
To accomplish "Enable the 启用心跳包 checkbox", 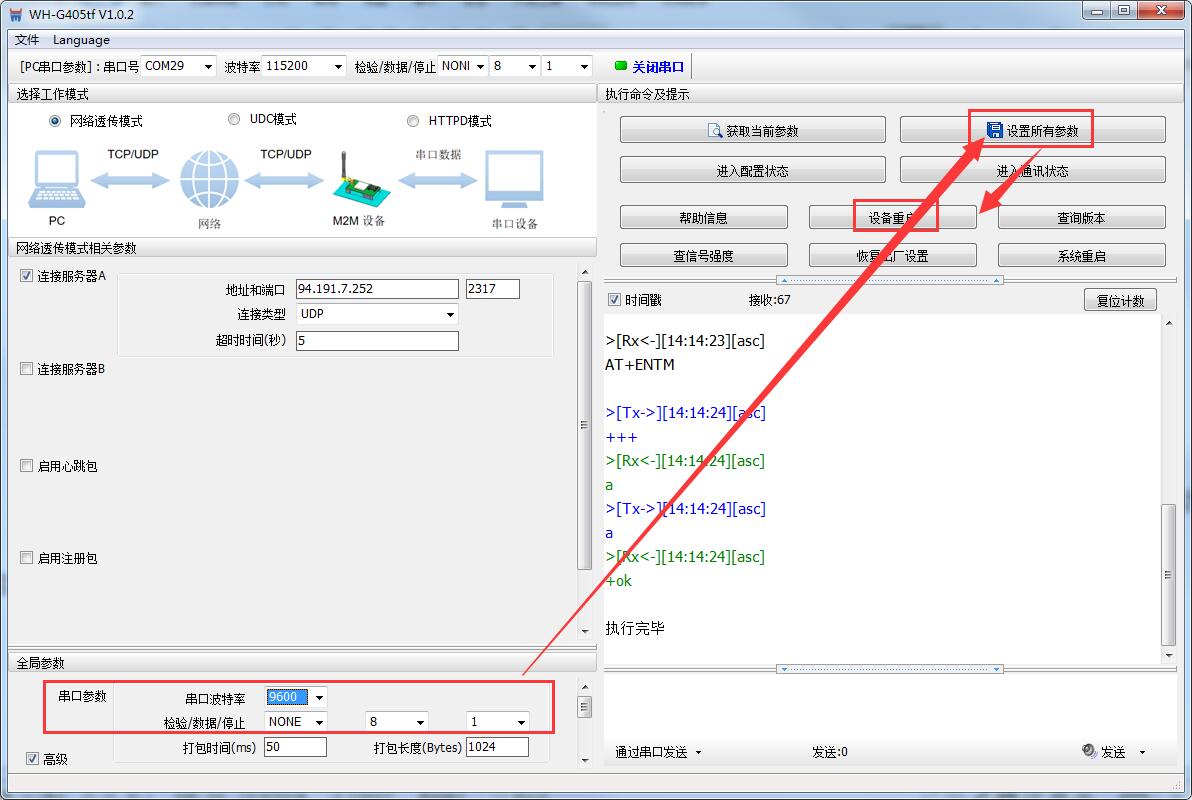I will (27, 466).
